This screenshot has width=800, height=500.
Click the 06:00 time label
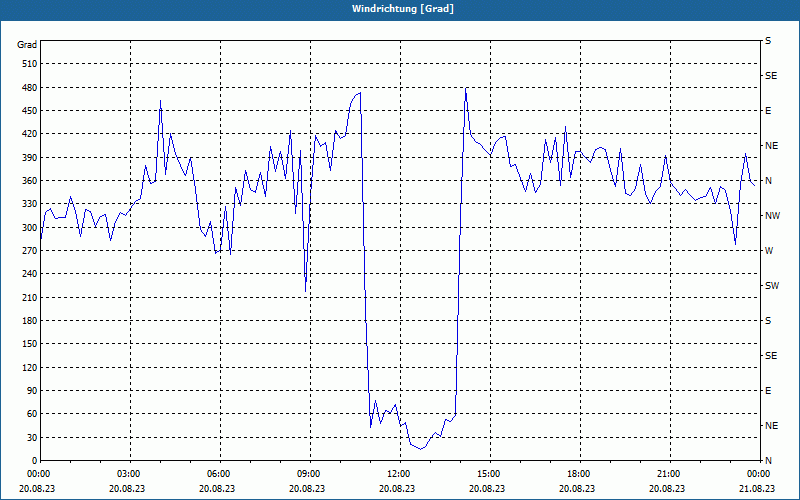[x=217, y=474]
